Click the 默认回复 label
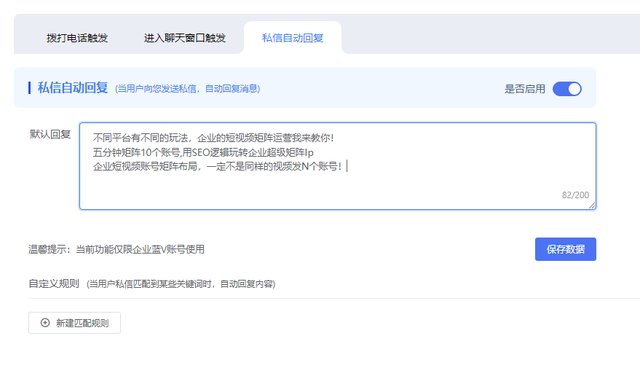Viewport: 640px width, 384px height. [x=50, y=134]
